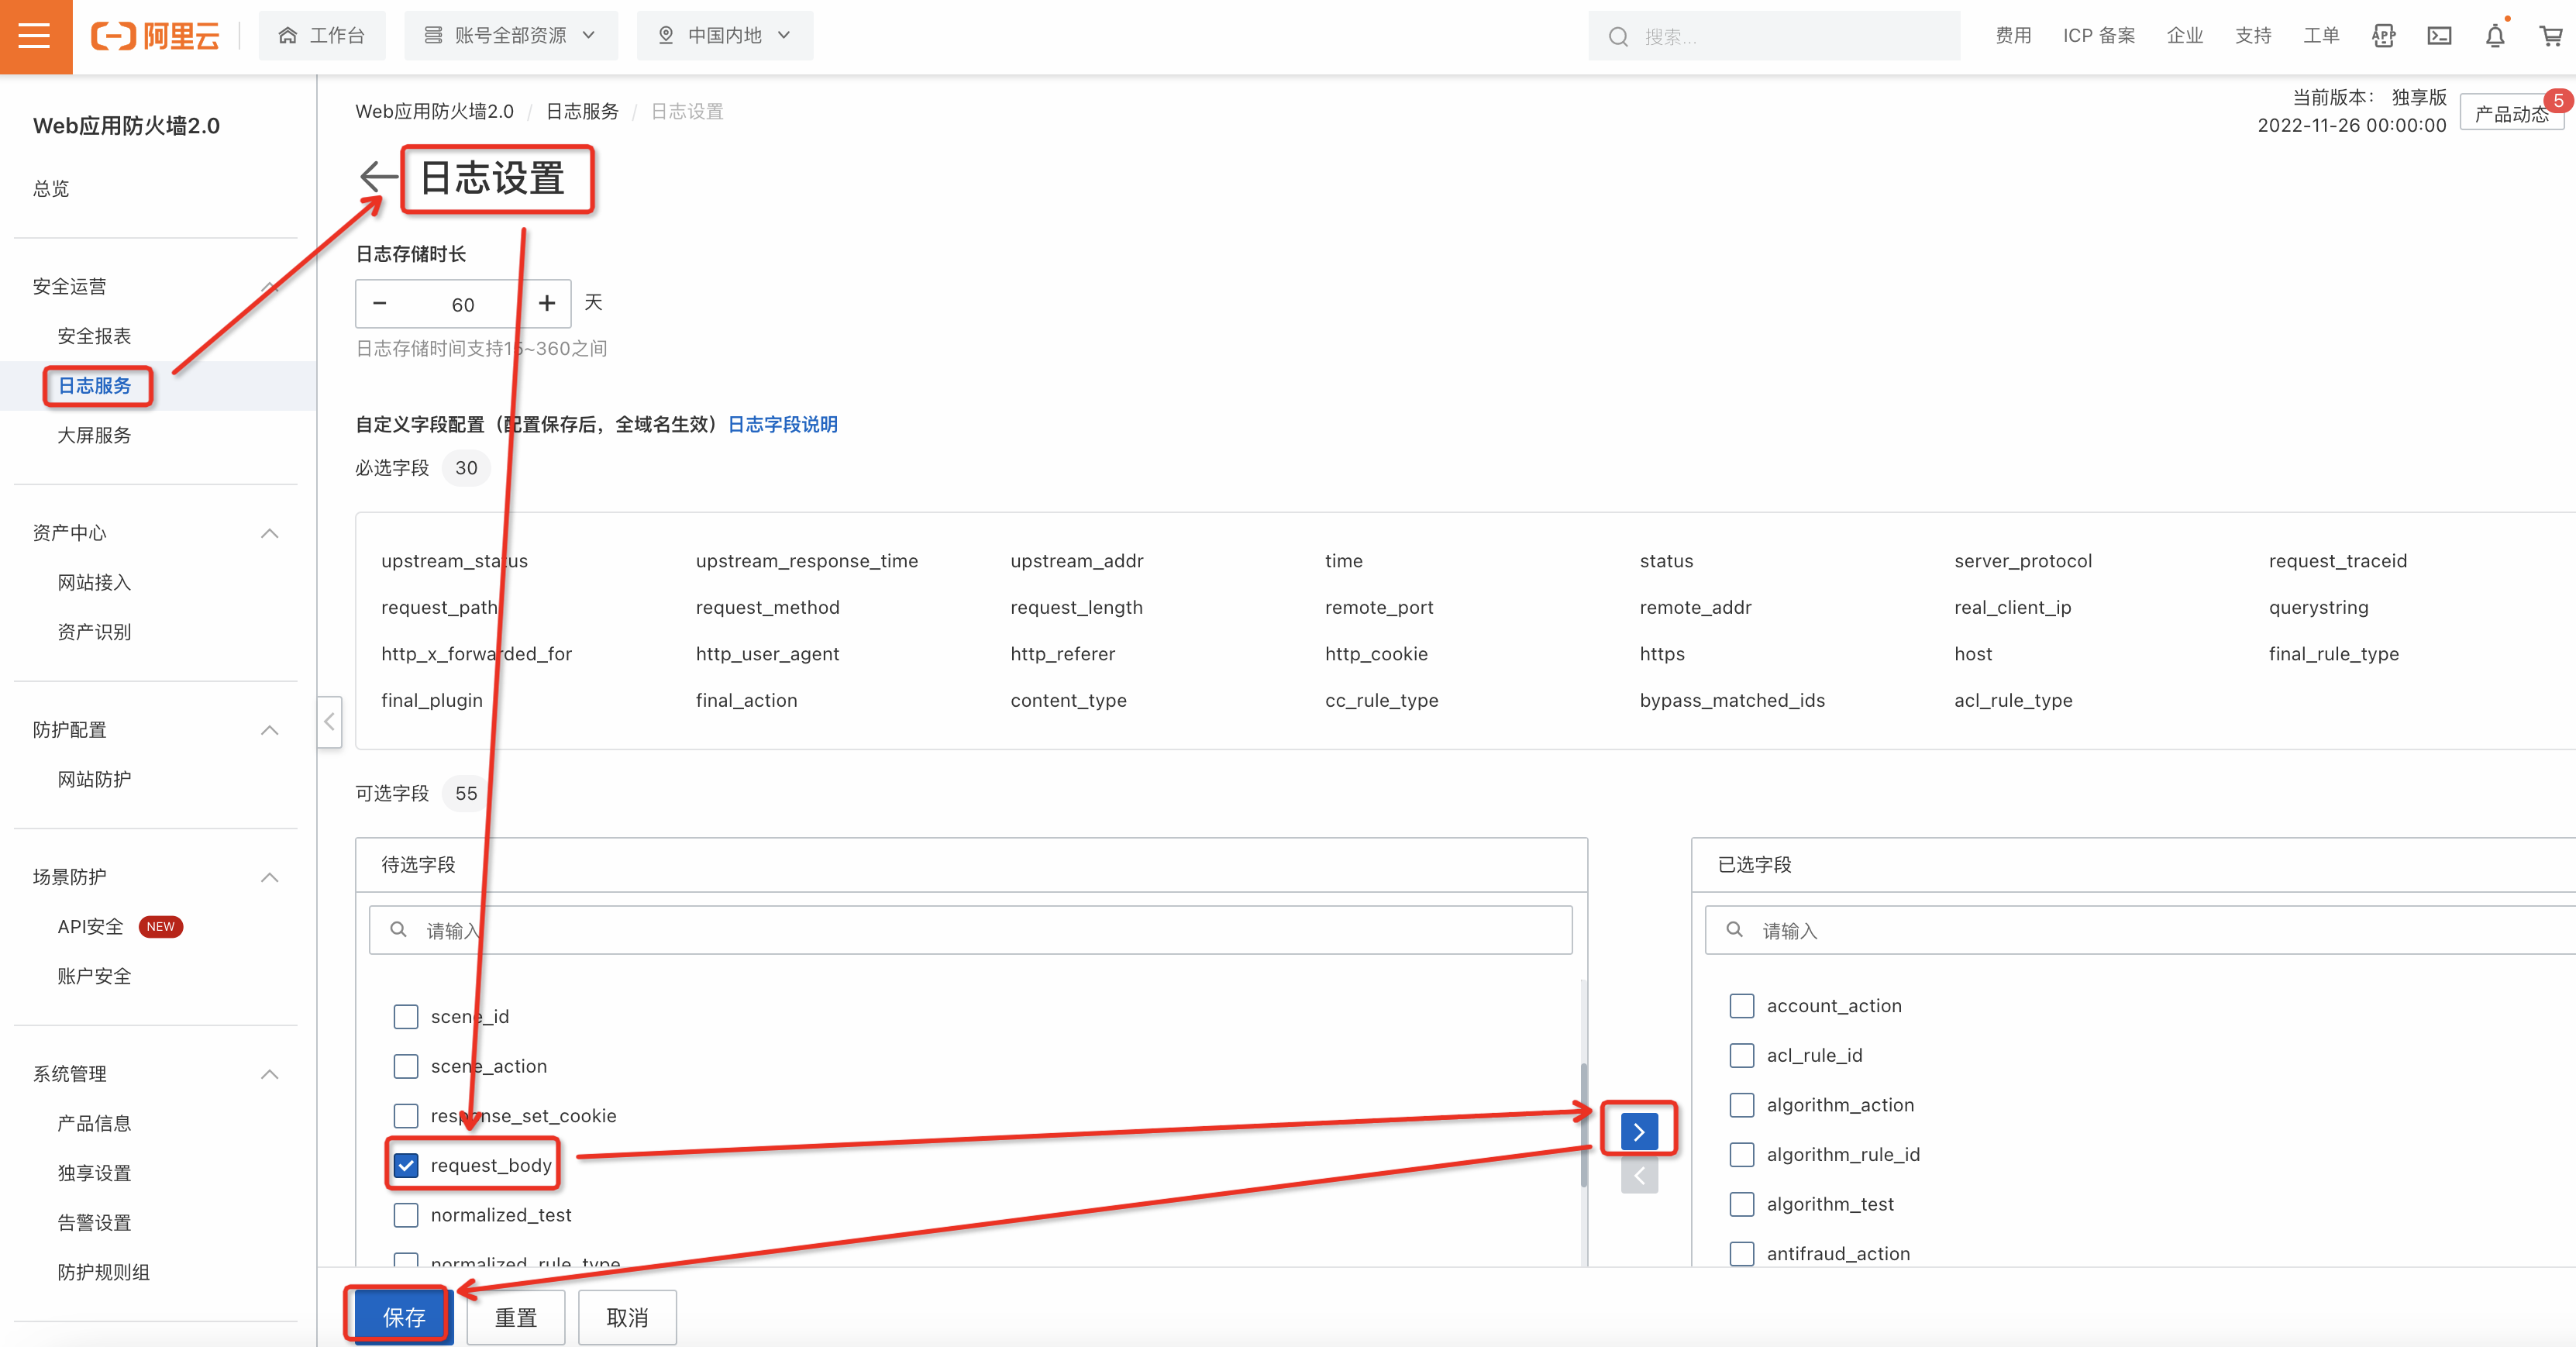Check the antifraud_action field

tap(1741, 1253)
